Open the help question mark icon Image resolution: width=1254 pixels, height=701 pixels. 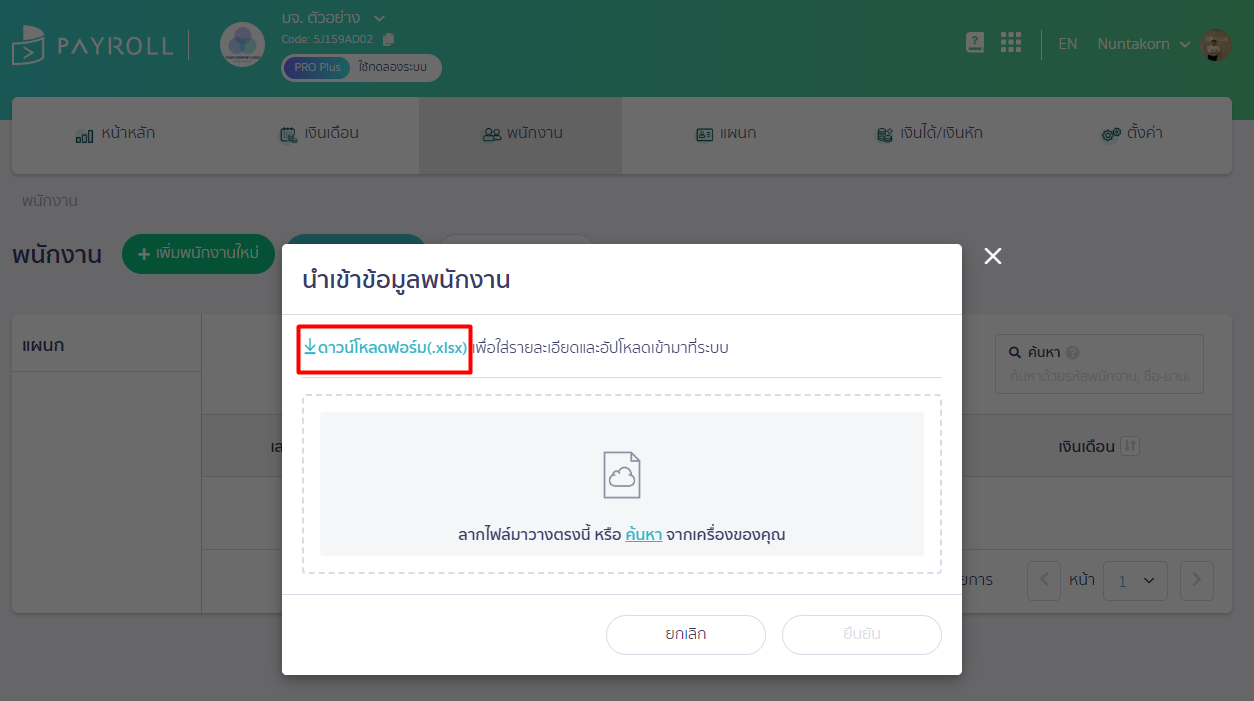tap(975, 42)
